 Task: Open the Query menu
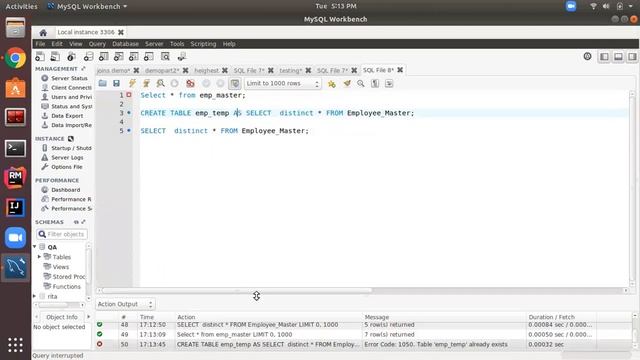coord(97,44)
